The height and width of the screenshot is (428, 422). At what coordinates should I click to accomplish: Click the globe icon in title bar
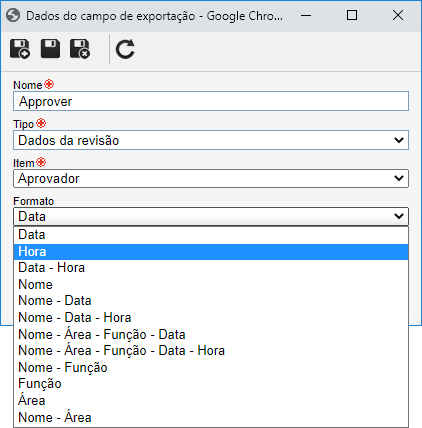(13, 15)
